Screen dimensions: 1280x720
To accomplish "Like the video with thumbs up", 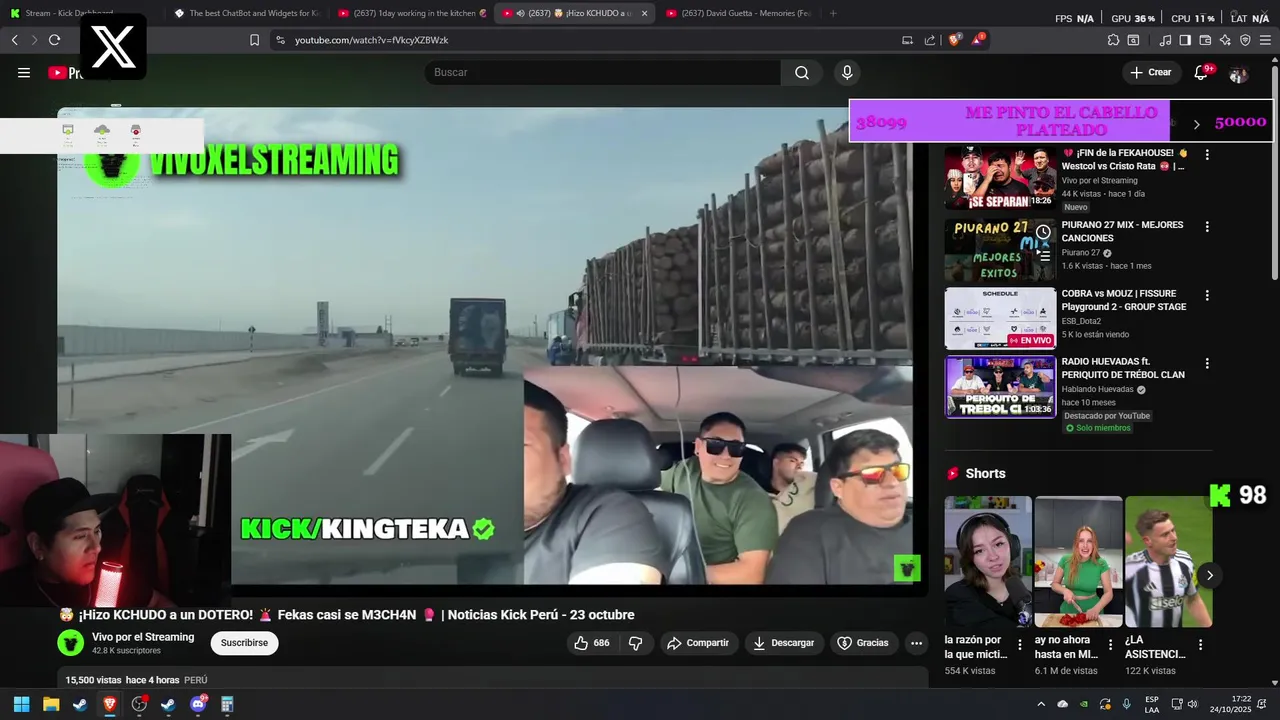I will coord(592,643).
